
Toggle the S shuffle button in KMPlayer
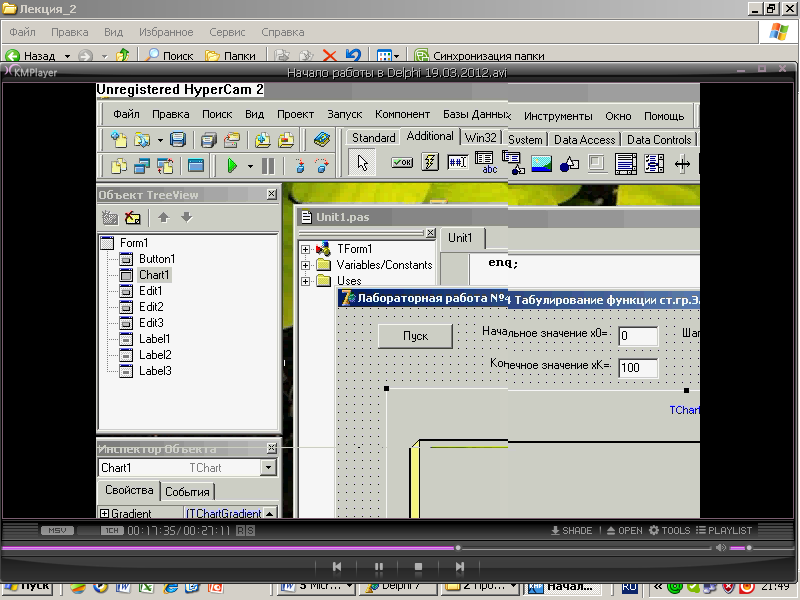(x=250, y=531)
